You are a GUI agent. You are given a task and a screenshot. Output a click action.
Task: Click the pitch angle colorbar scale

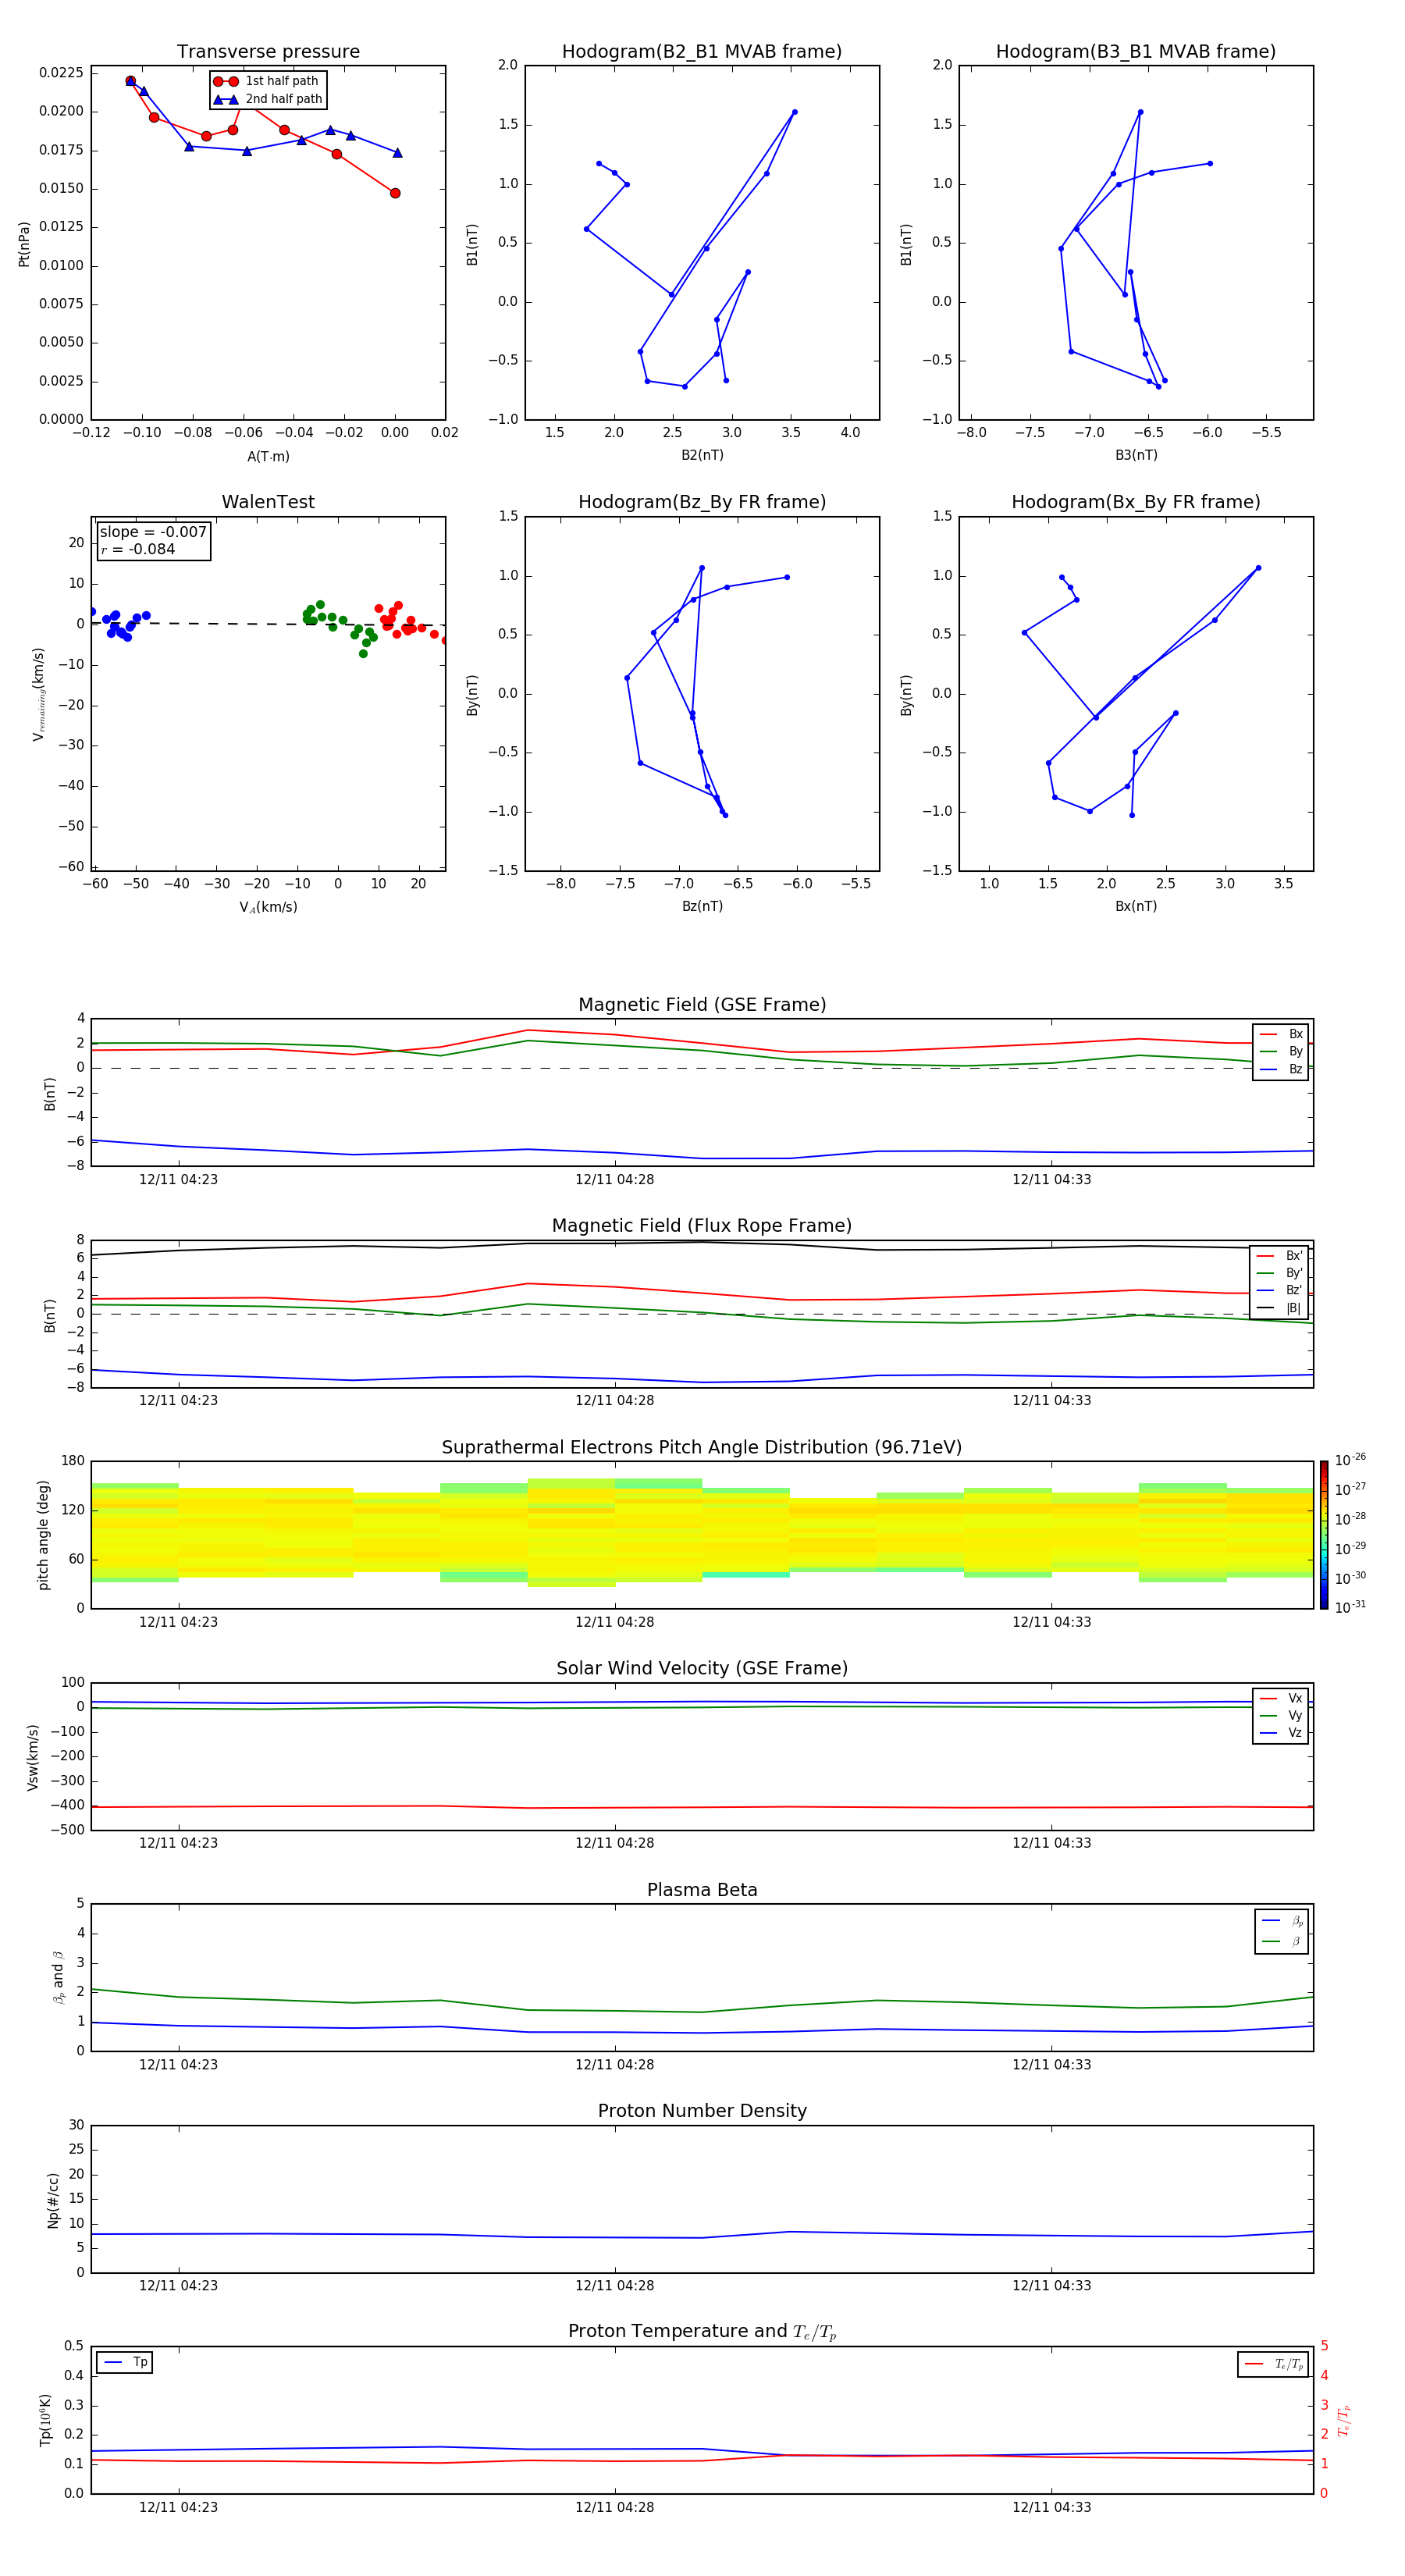click(1324, 1535)
